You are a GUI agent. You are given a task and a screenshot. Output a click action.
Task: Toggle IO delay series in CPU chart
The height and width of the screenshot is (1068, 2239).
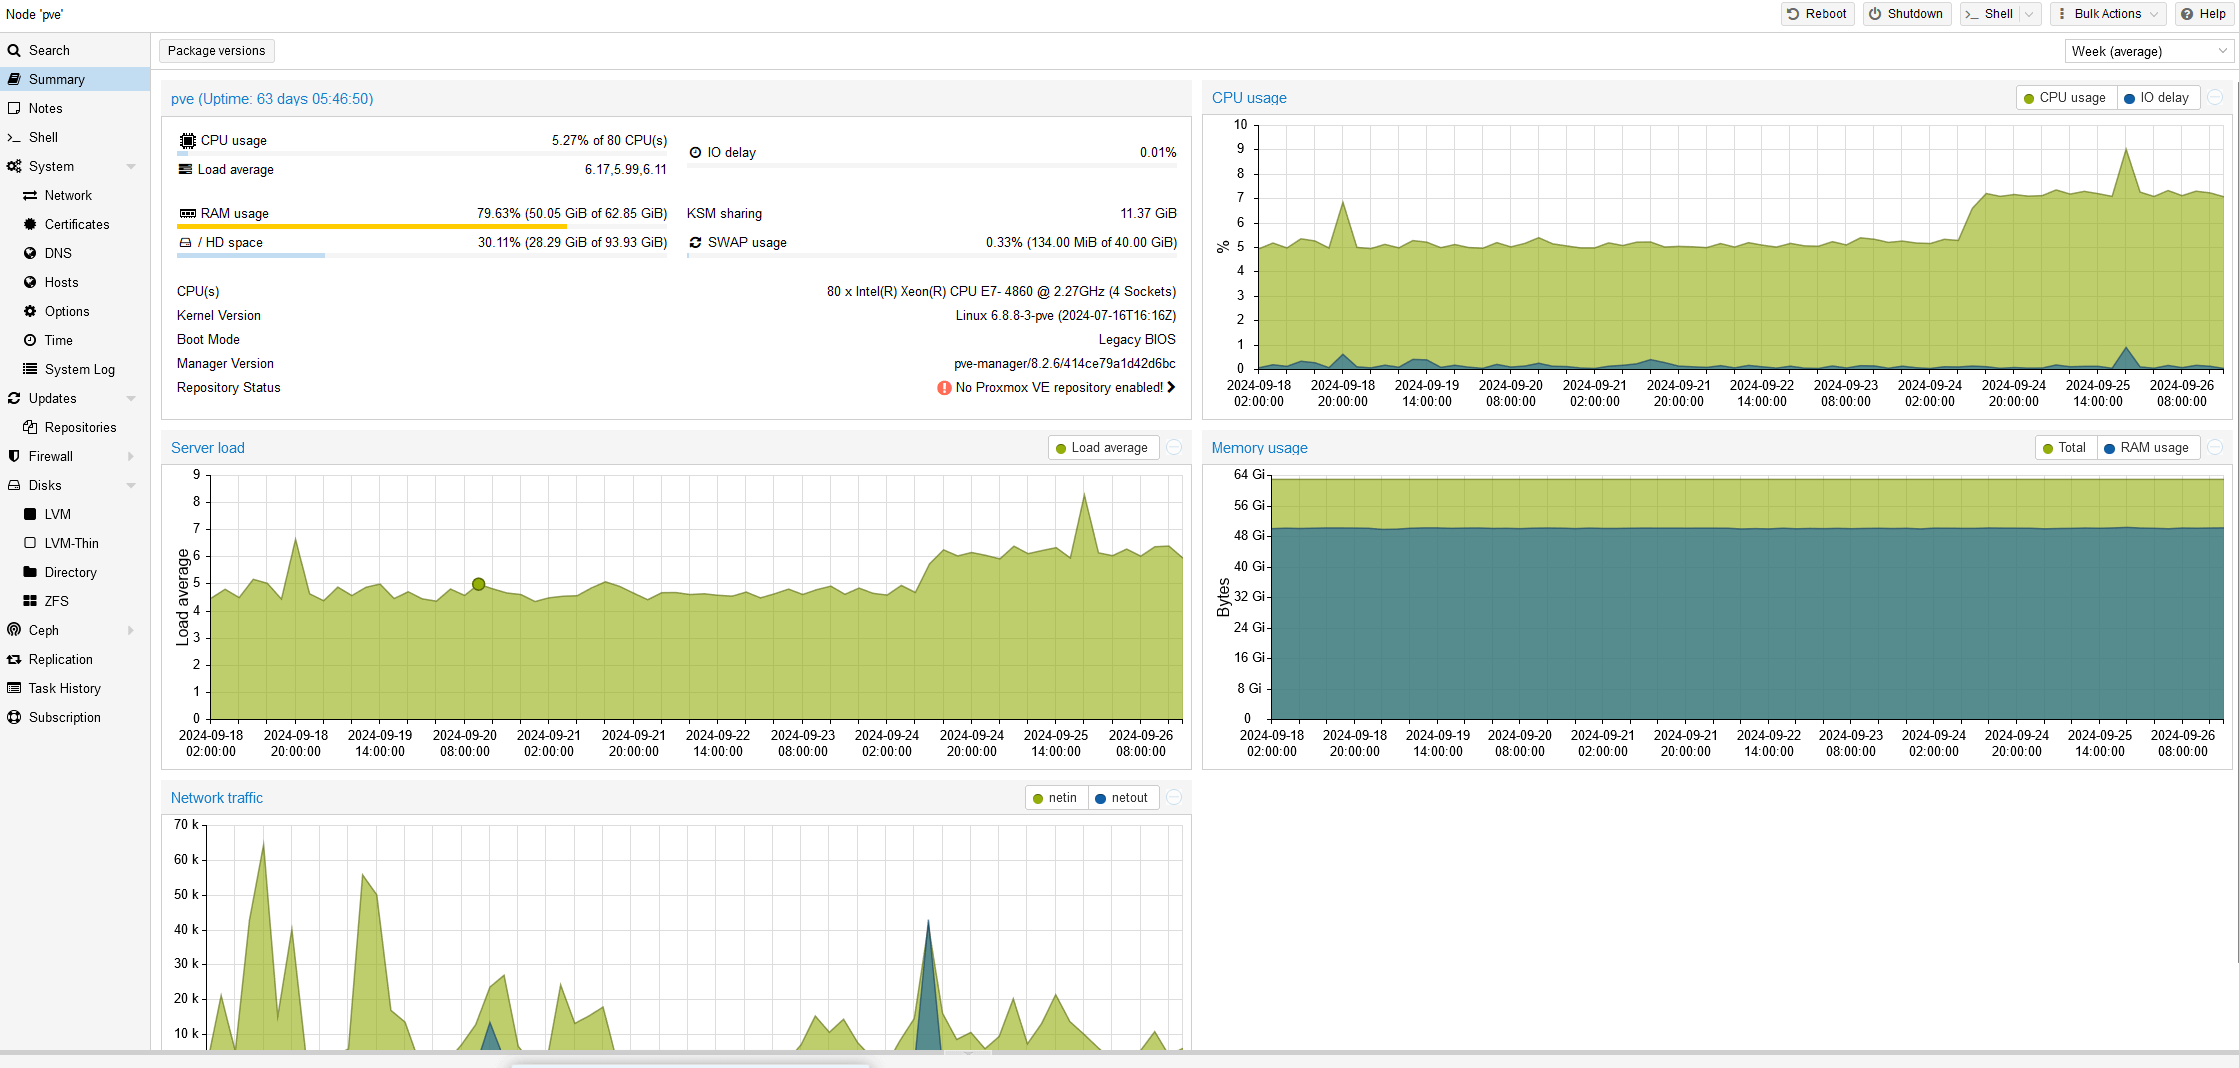[2156, 98]
